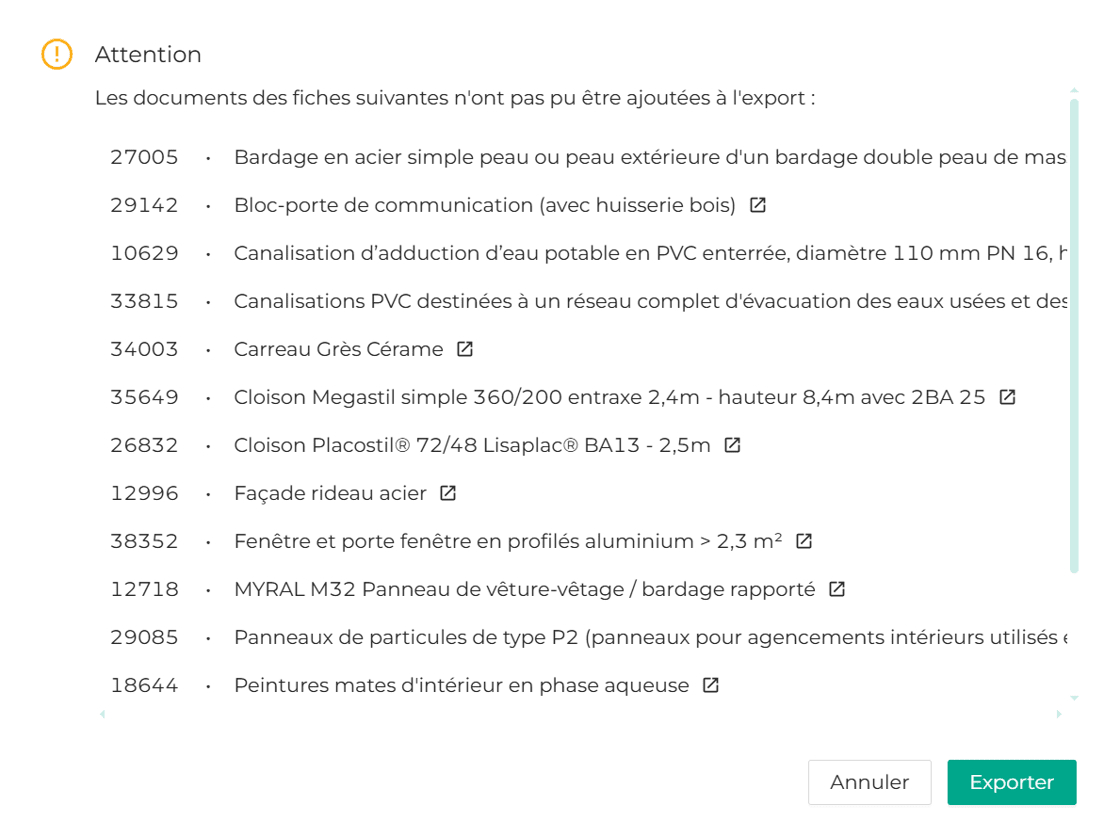Open external link for MYRAL M32 Panneau
Image resolution: width=1120 pixels, height=837 pixels.
click(x=838, y=589)
